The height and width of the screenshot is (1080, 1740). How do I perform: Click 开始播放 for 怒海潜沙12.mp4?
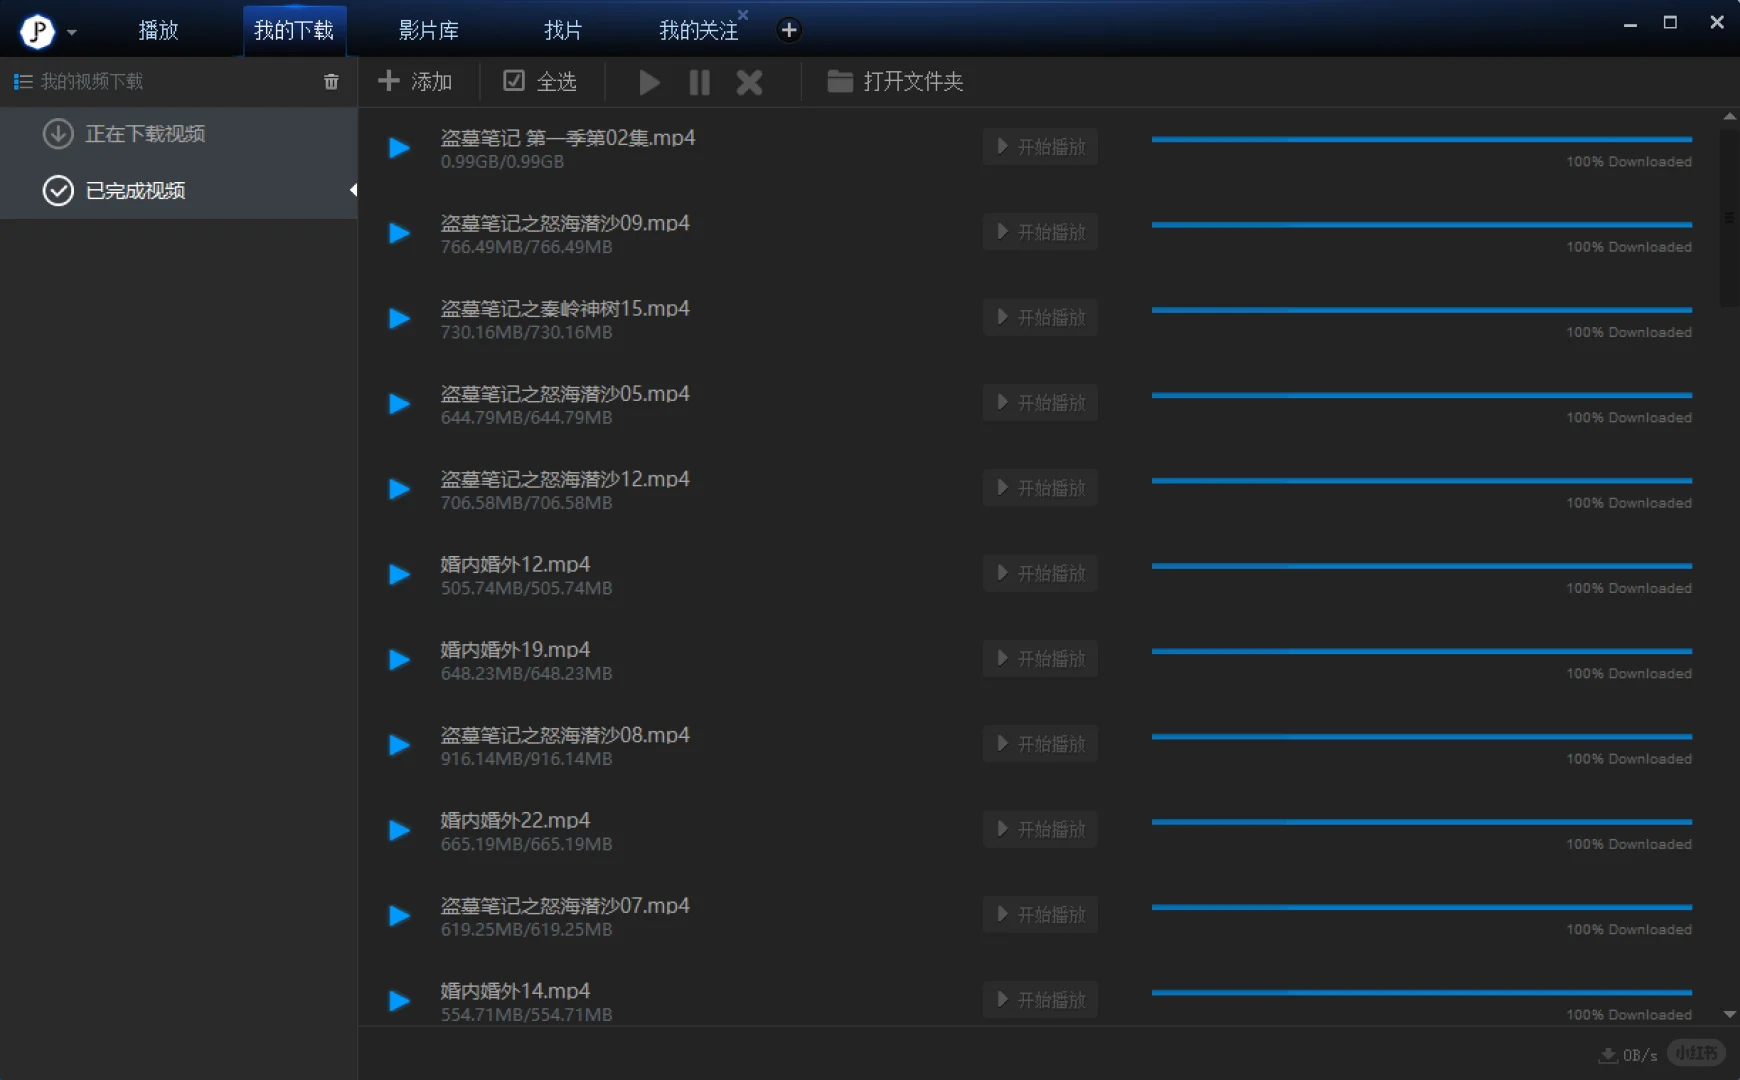(1040, 488)
